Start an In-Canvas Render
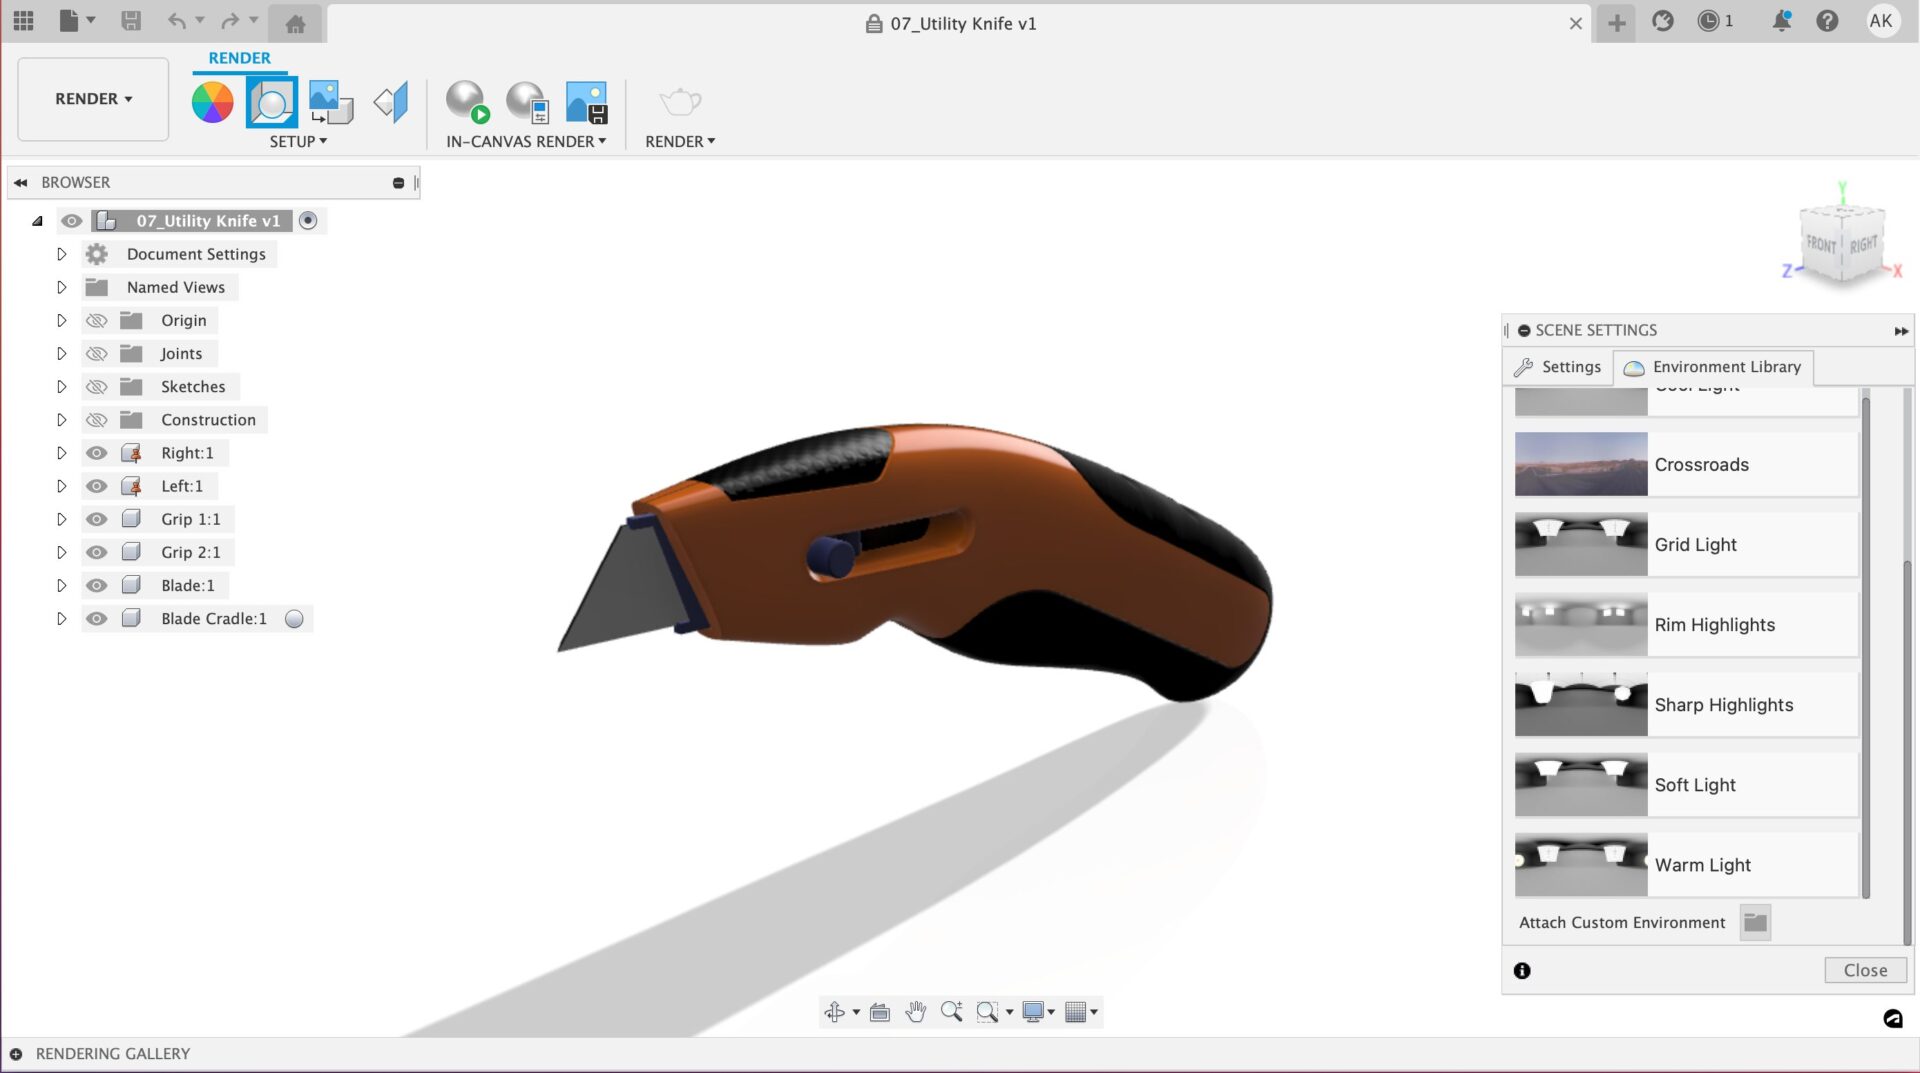The height and width of the screenshot is (1073, 1920). pos(466,101)
